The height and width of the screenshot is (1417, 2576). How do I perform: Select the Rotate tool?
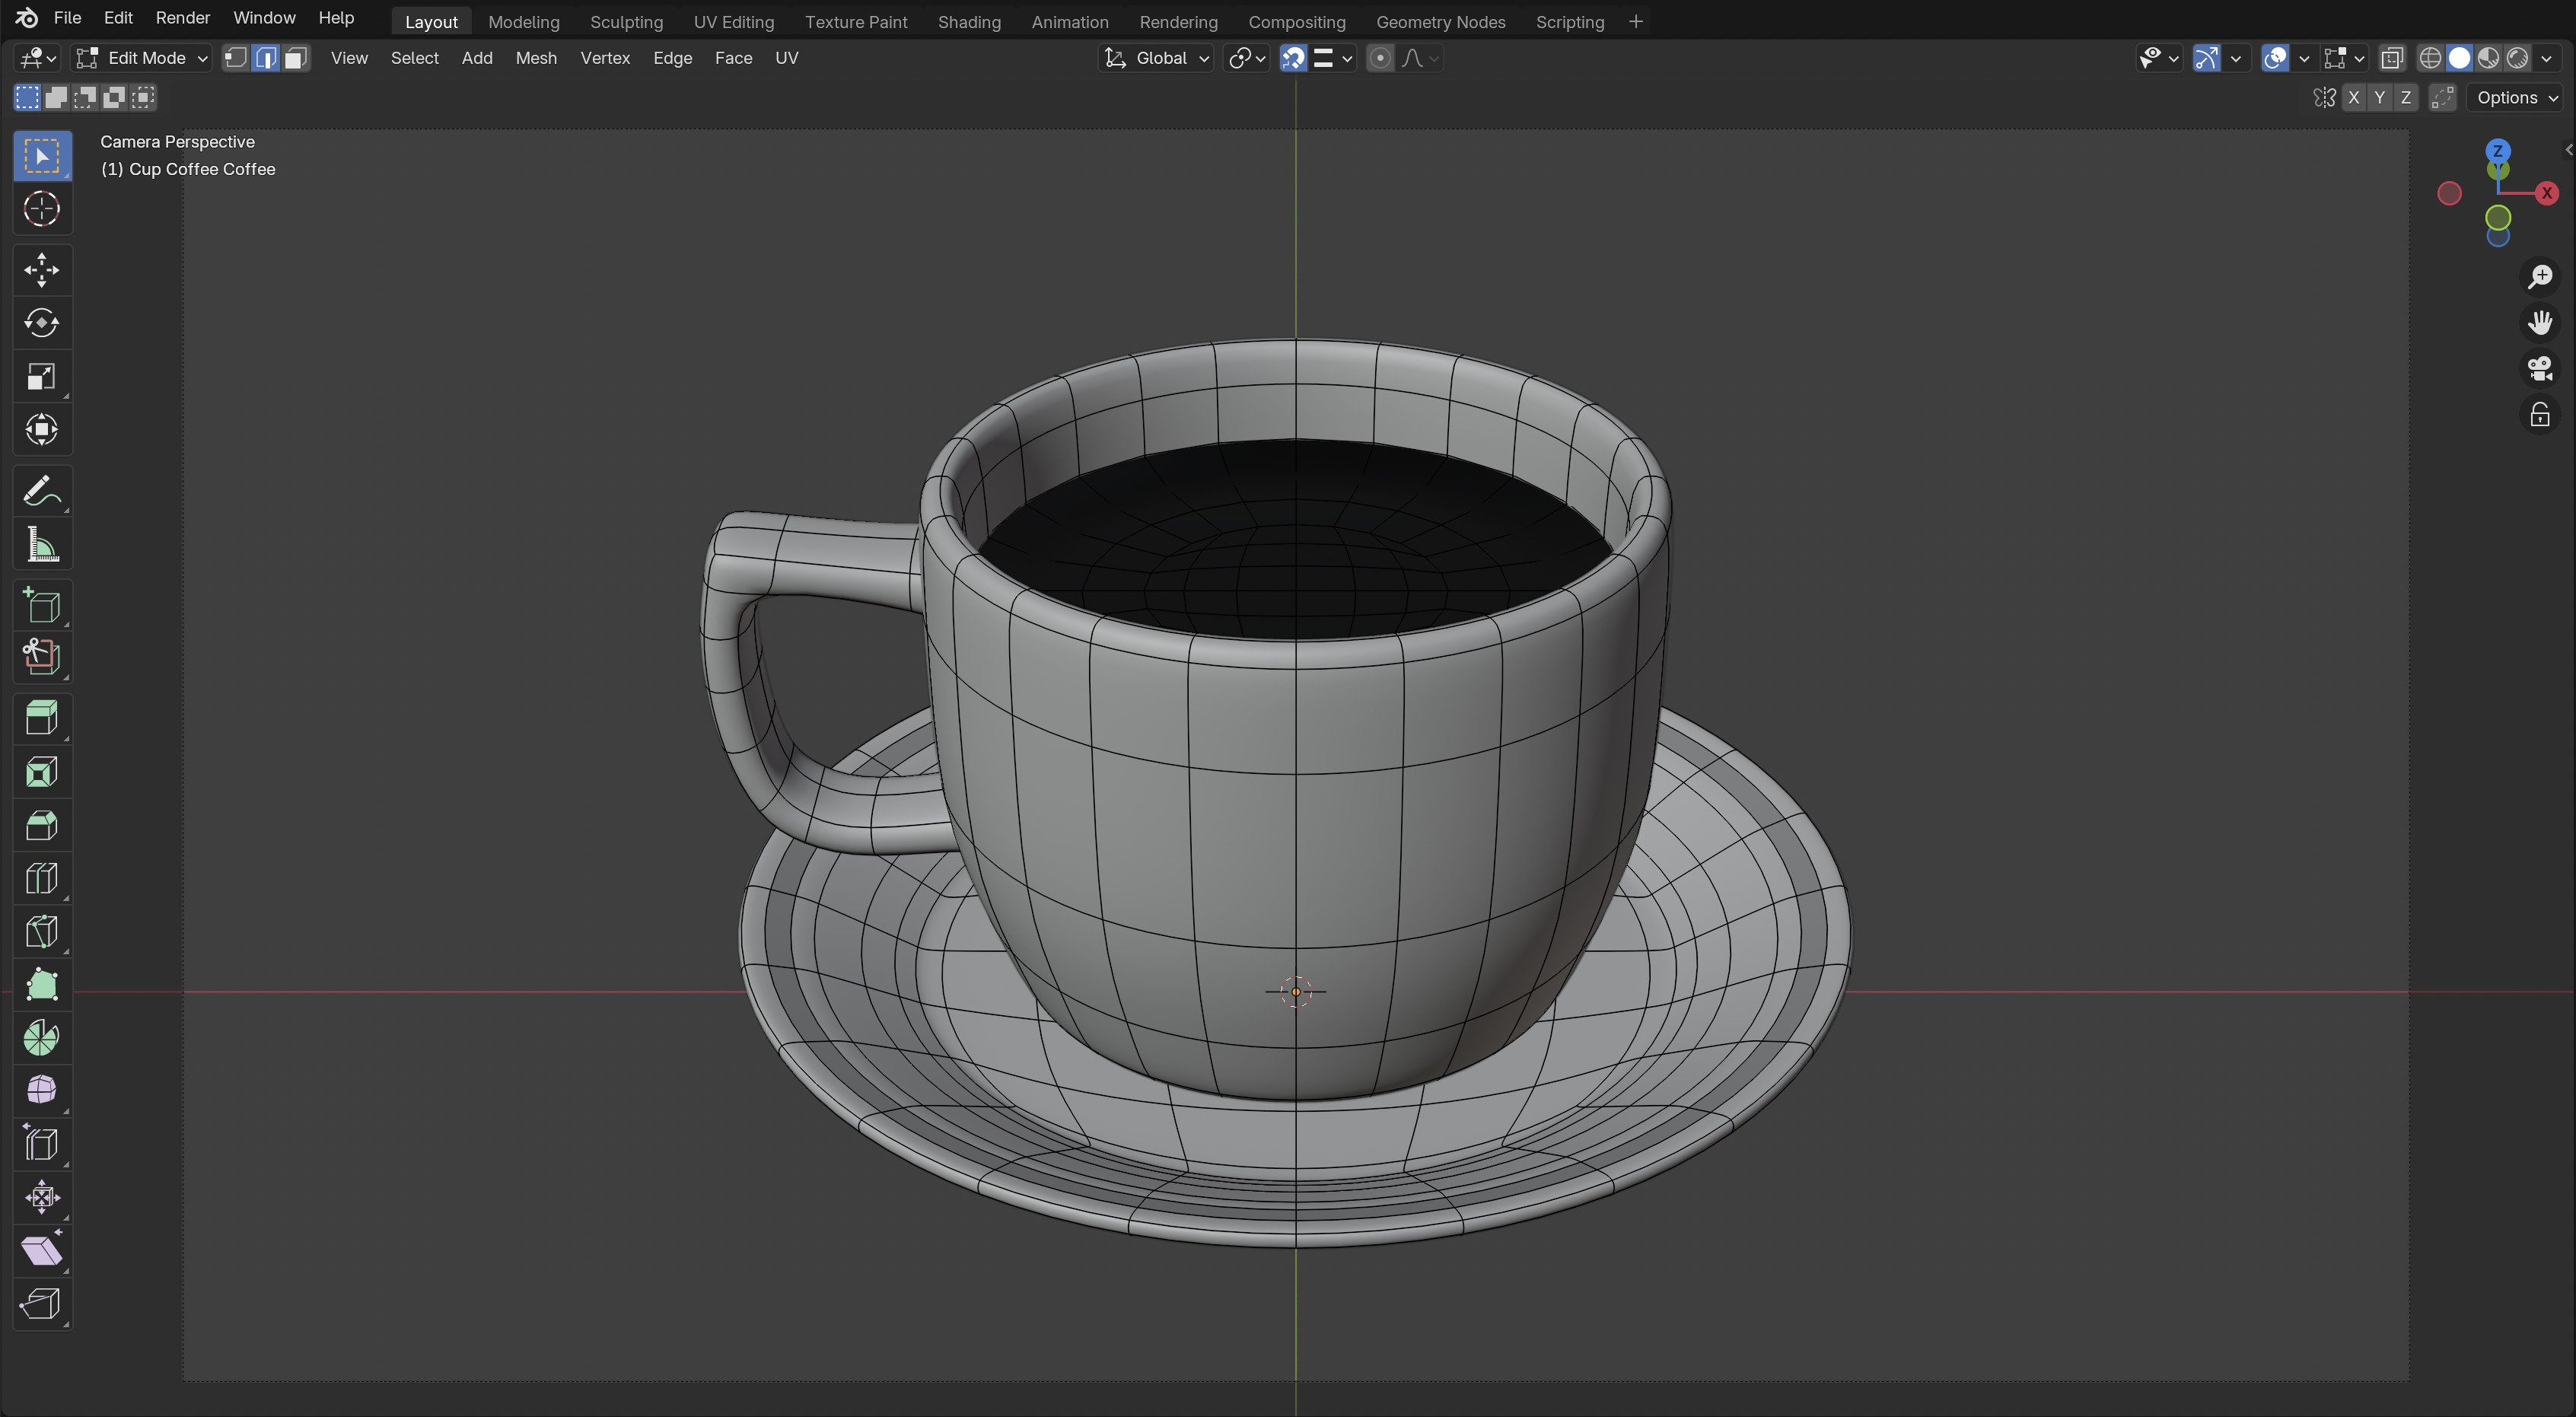coord(42,323)
